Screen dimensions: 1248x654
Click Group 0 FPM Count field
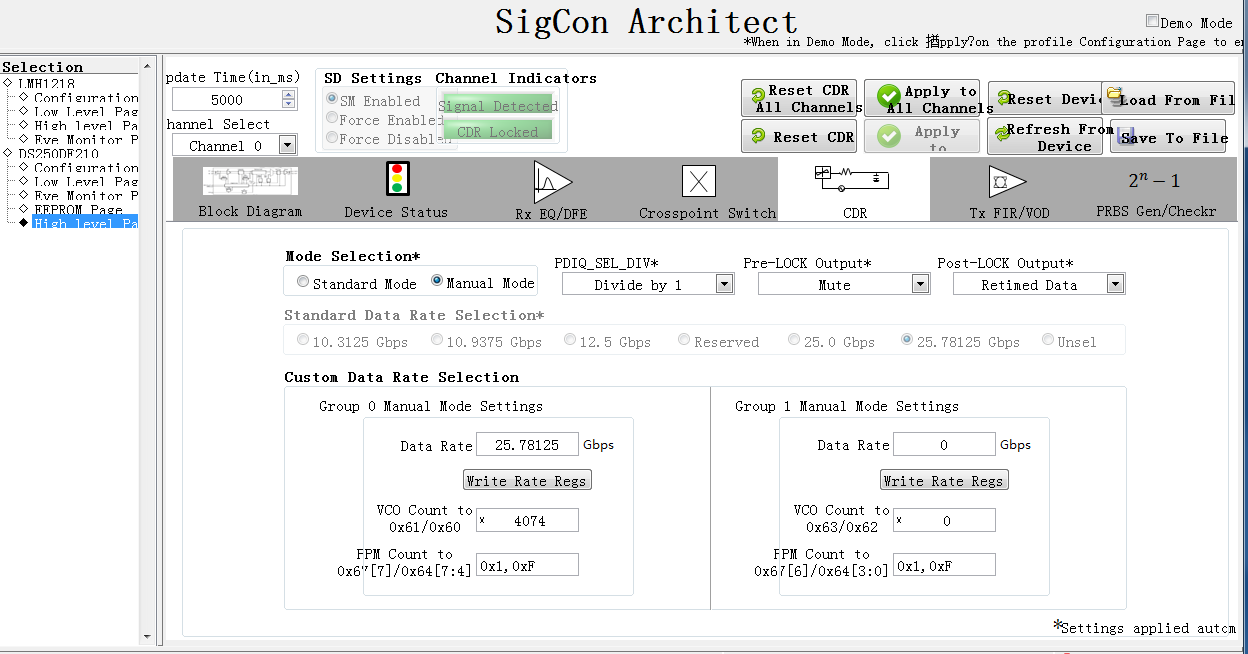pos(528,565)
